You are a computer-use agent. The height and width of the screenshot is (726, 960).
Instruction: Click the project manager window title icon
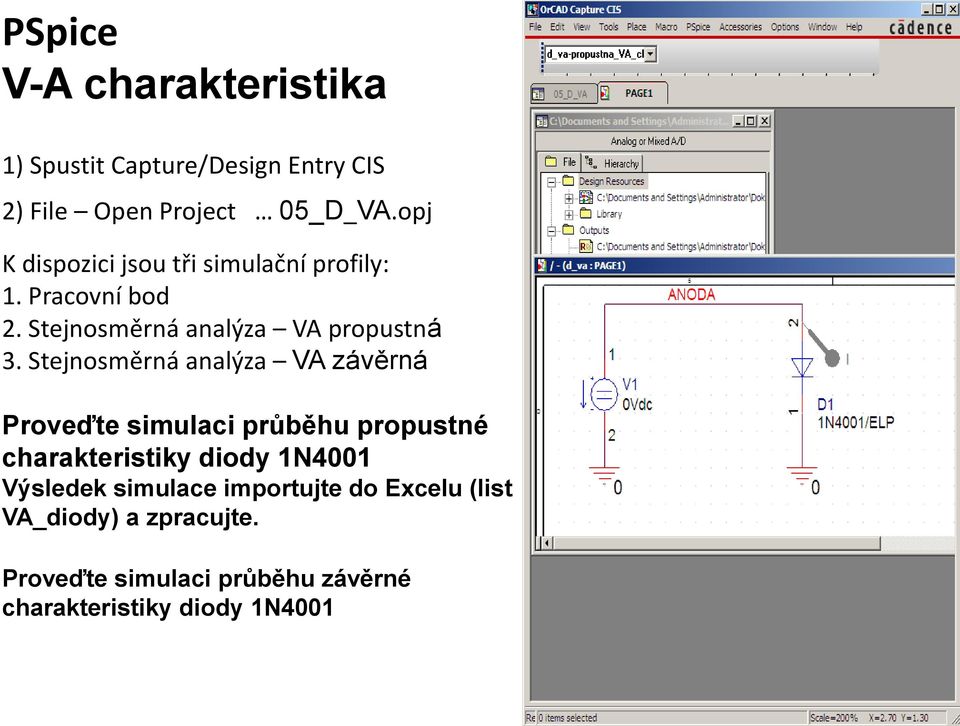542,121
